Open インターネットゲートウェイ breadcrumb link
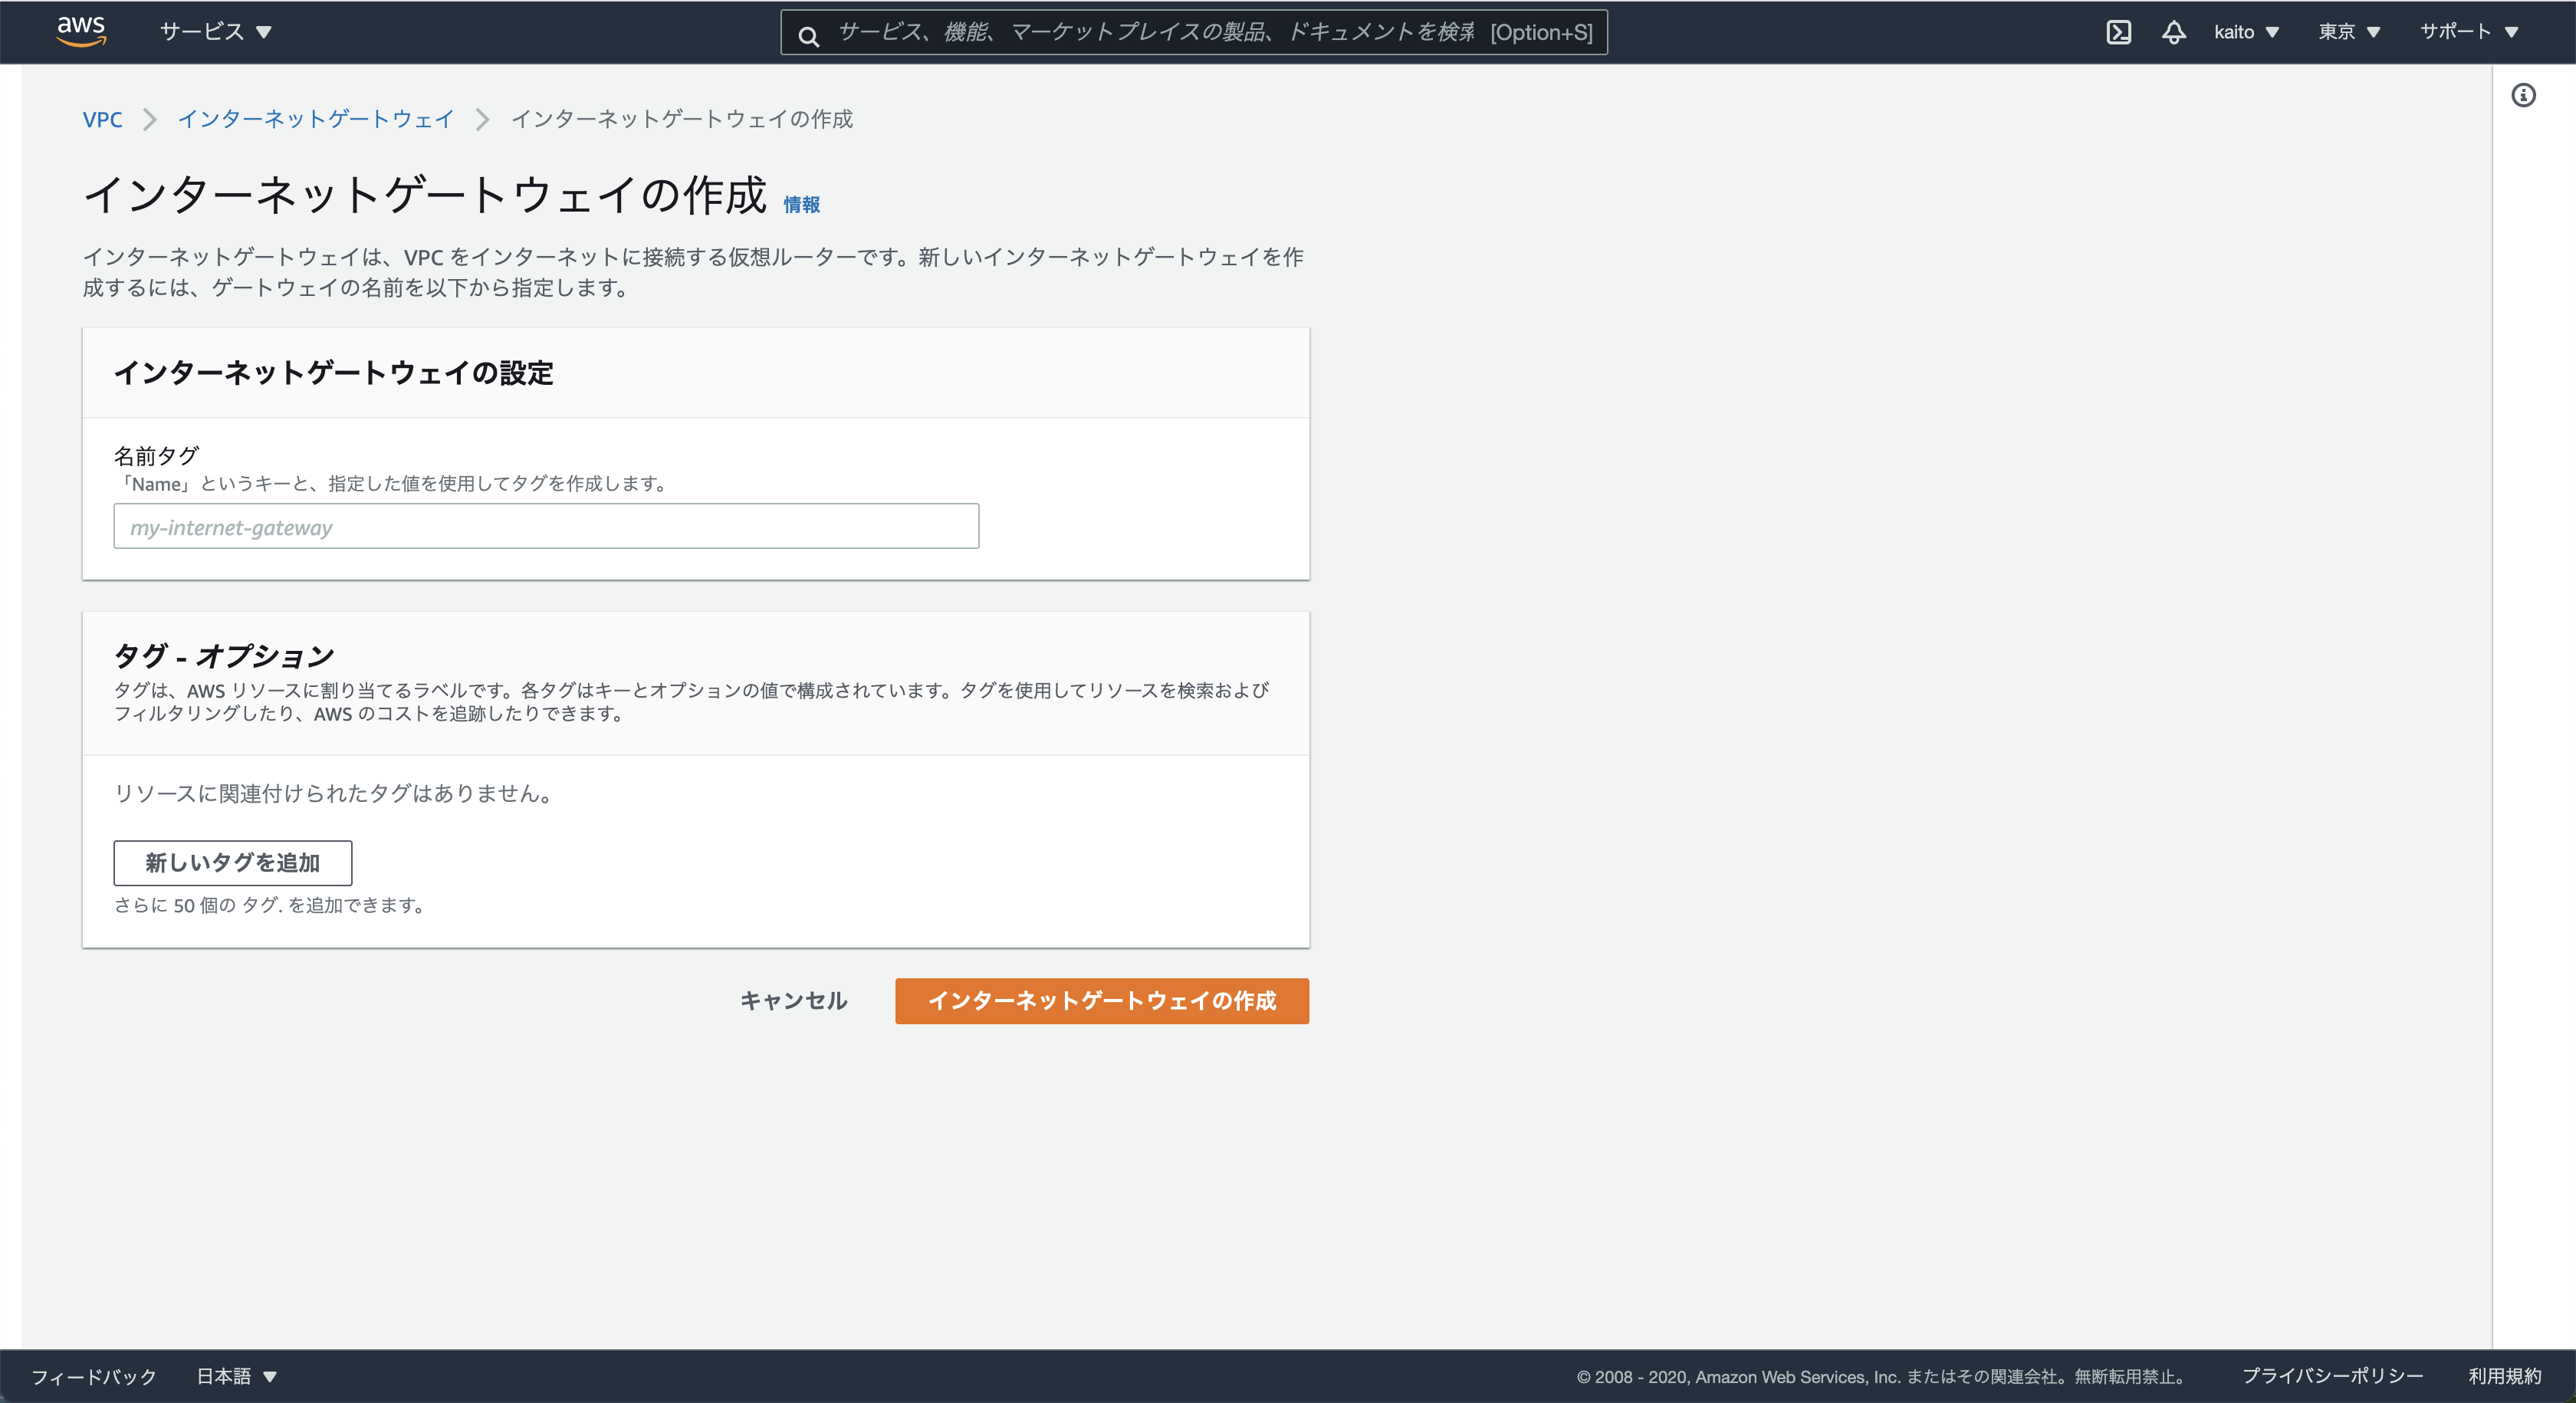 tap(316, 119)
